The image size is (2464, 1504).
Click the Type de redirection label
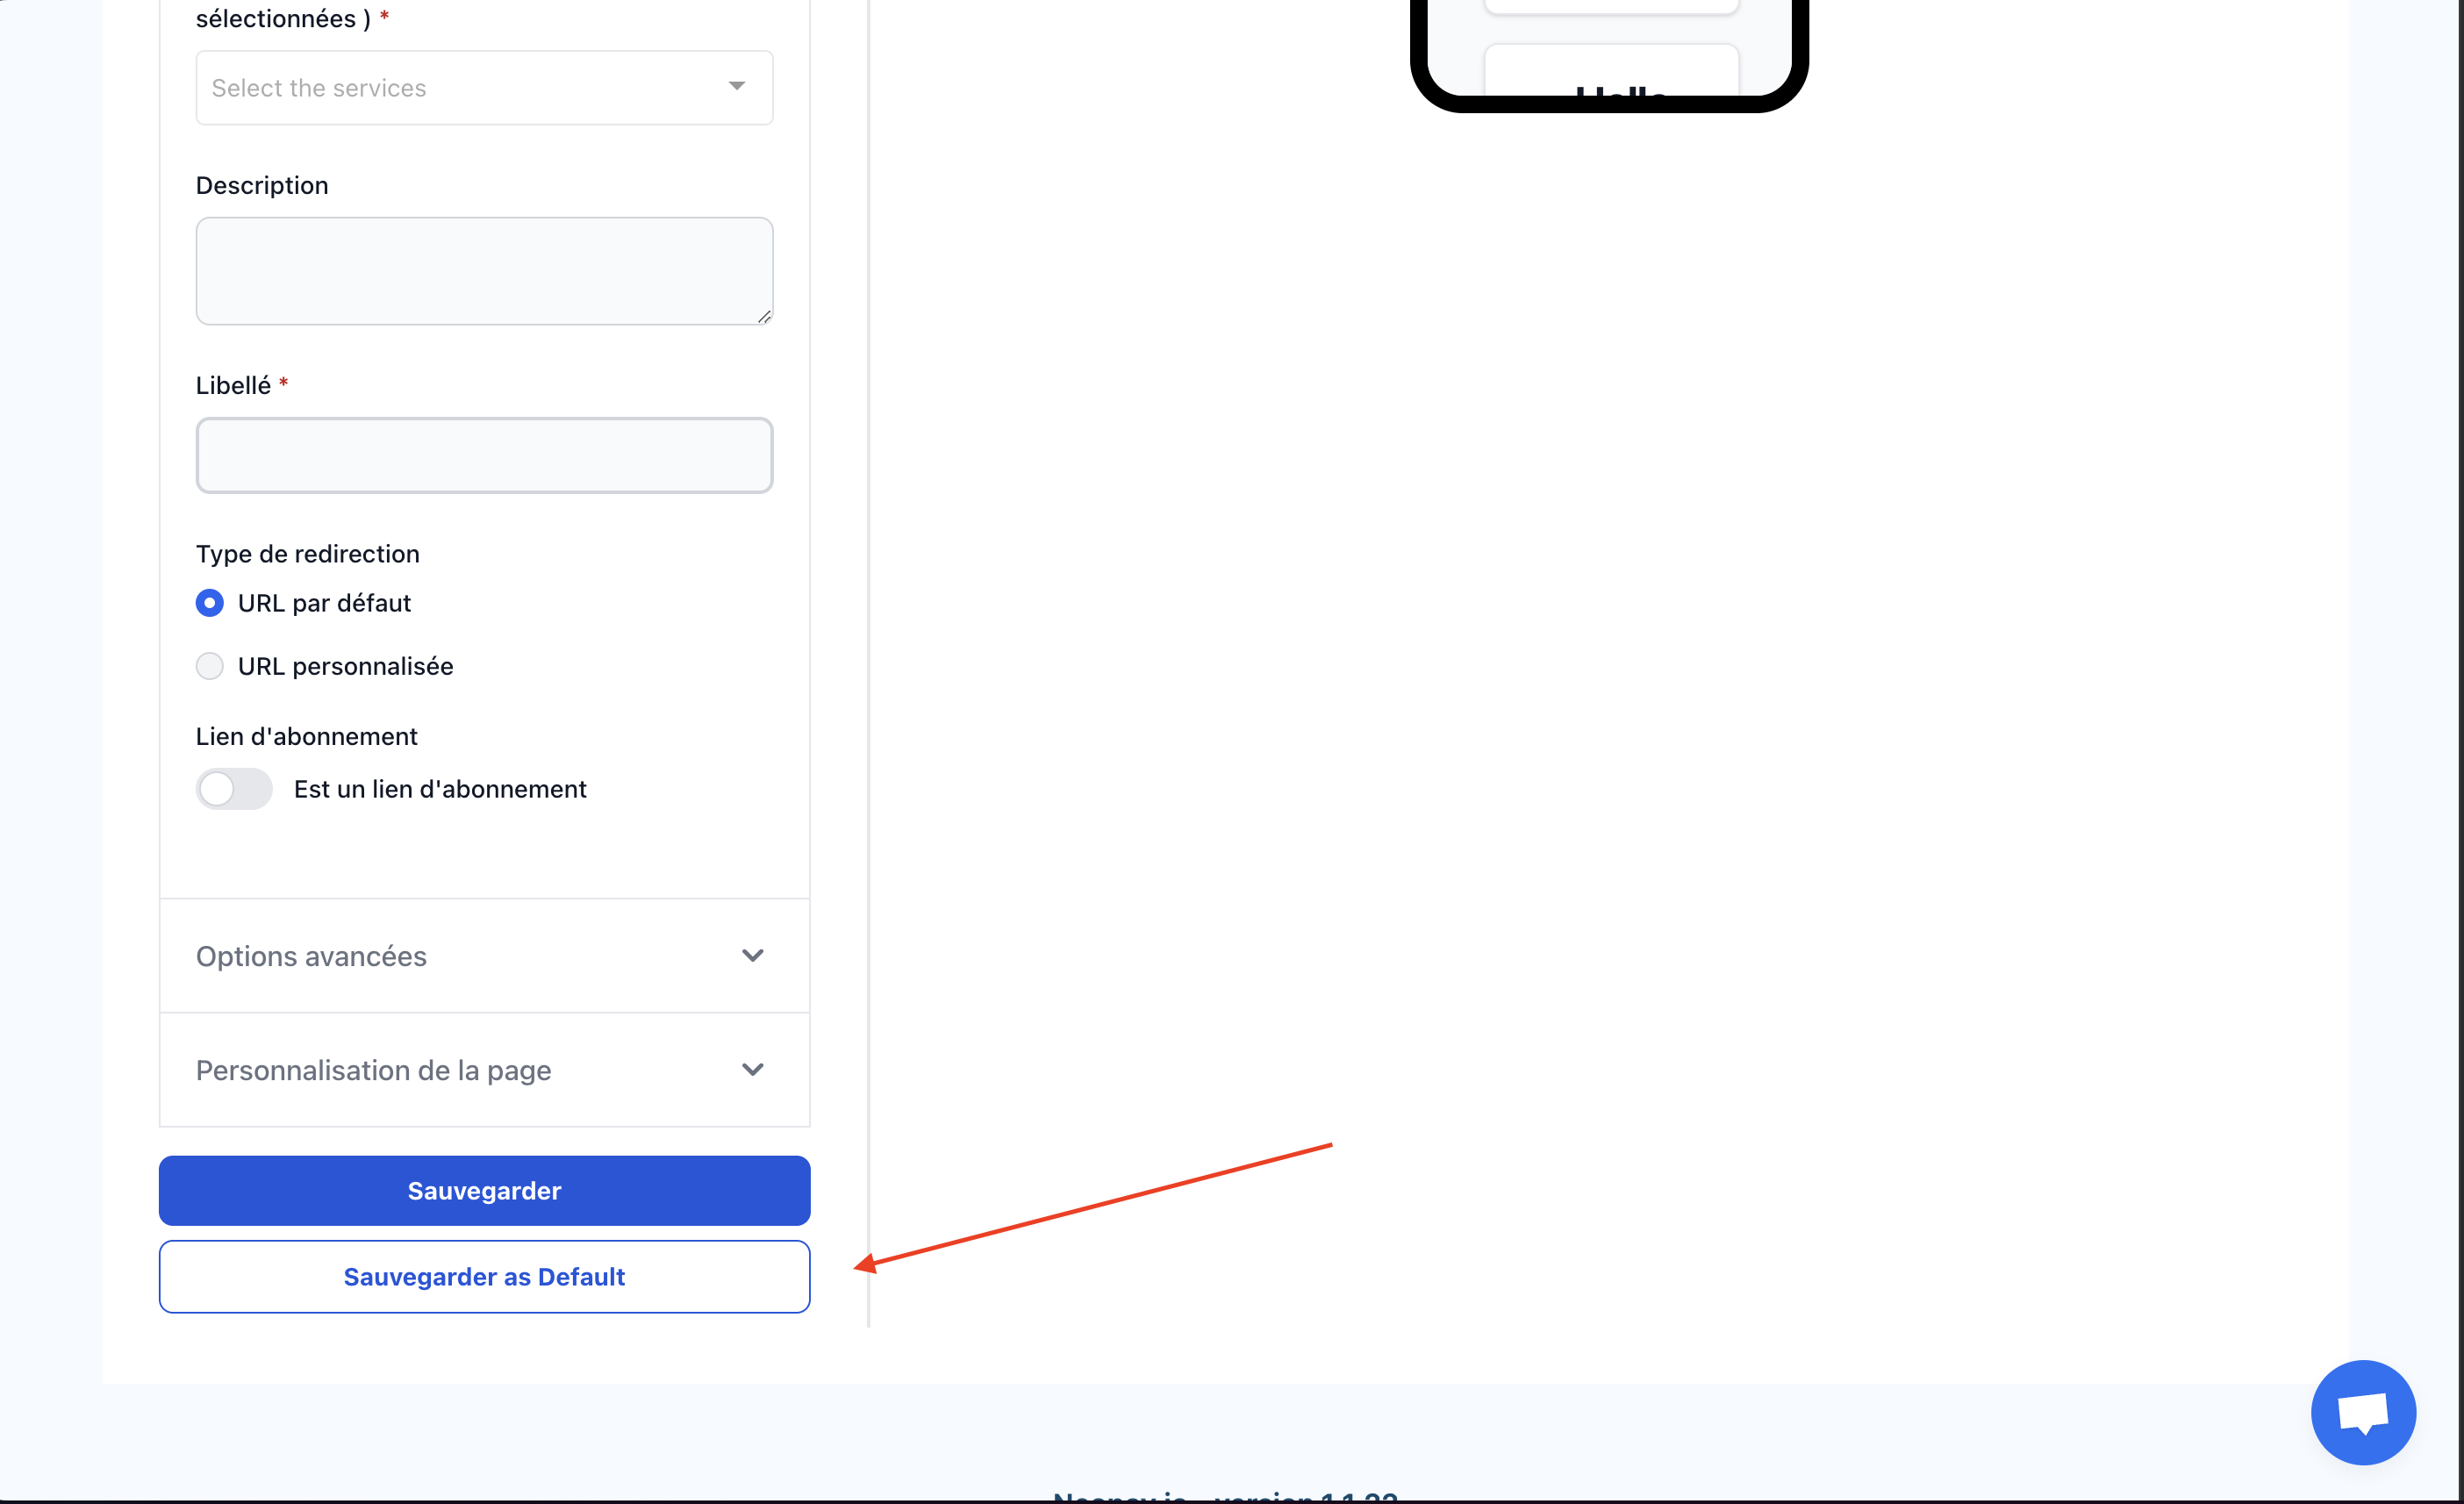(x=308, y=554)
